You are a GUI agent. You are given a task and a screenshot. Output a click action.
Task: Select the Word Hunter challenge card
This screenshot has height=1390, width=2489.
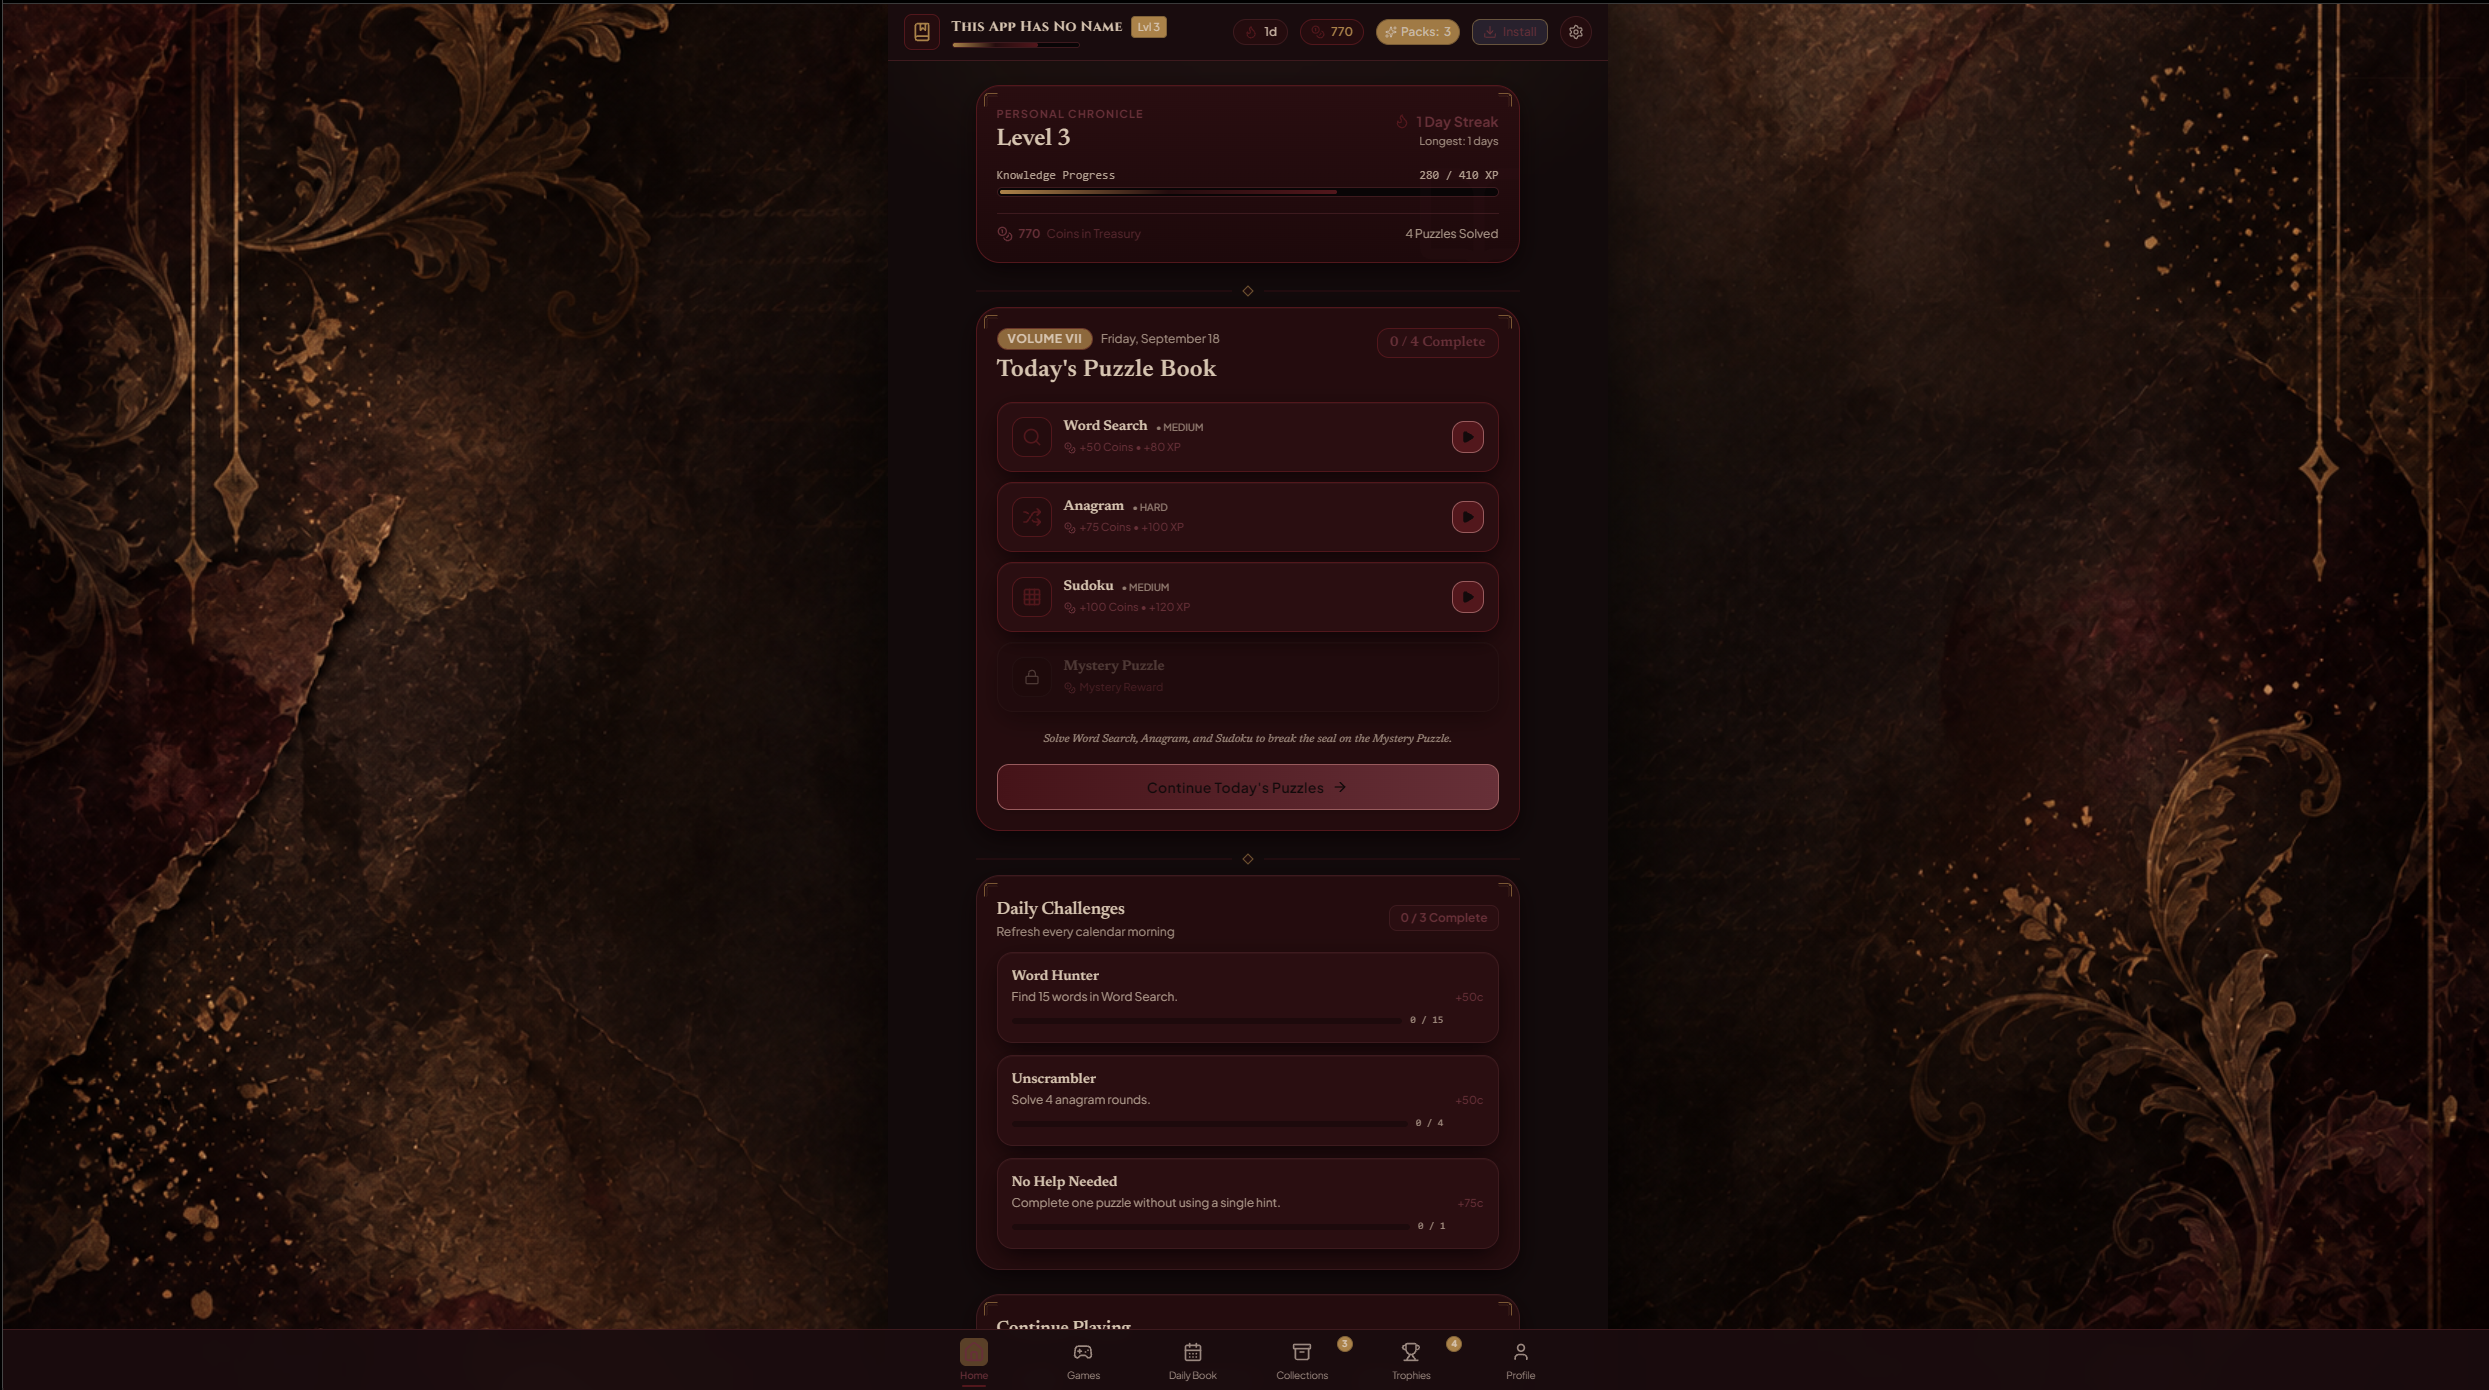(1247, 997)
